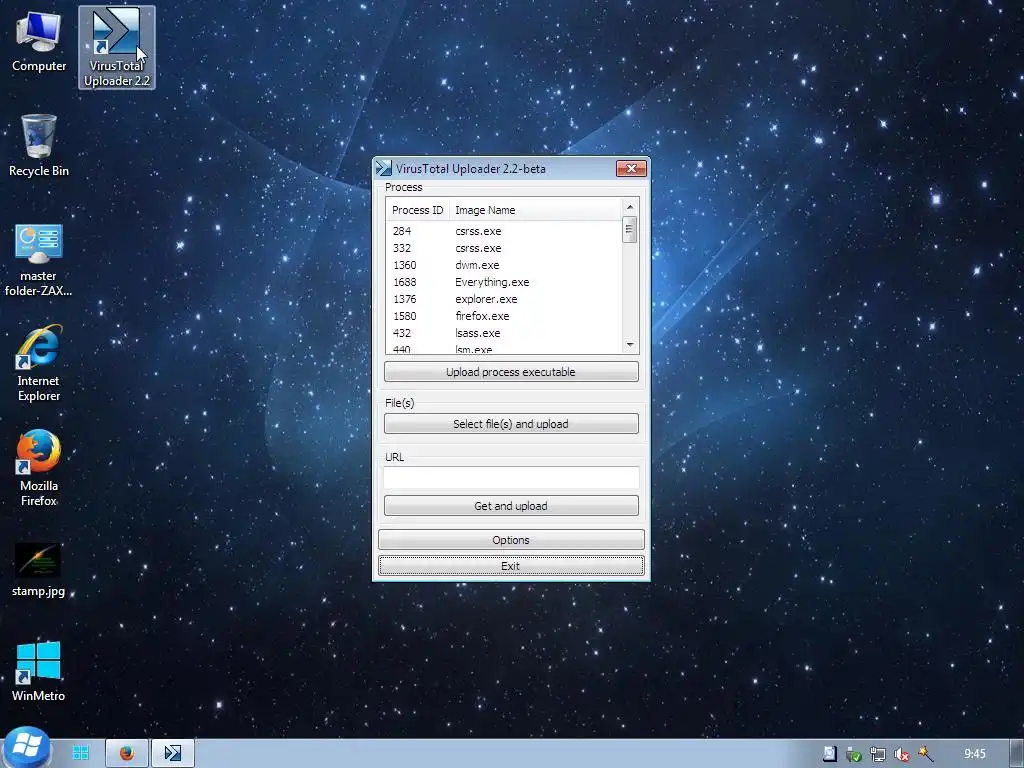The image size is (1024, 768).
Task: Focus the URL input field
Action: (x=511, y=477)
